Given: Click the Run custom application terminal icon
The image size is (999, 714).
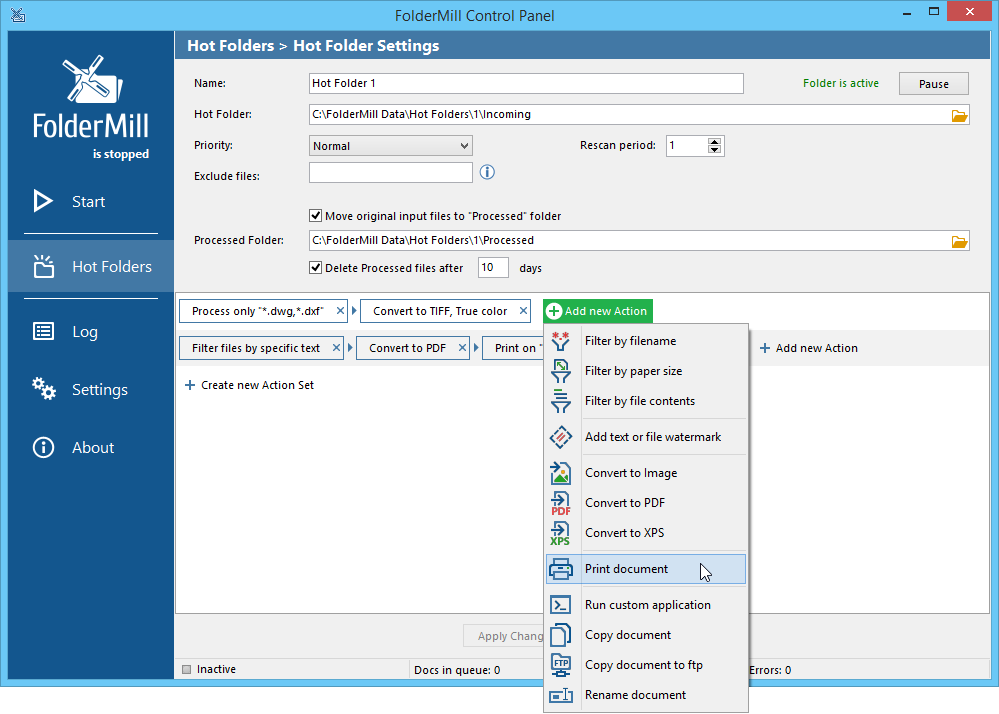Looking at the screenshot, I should click(x=561, y=605).
